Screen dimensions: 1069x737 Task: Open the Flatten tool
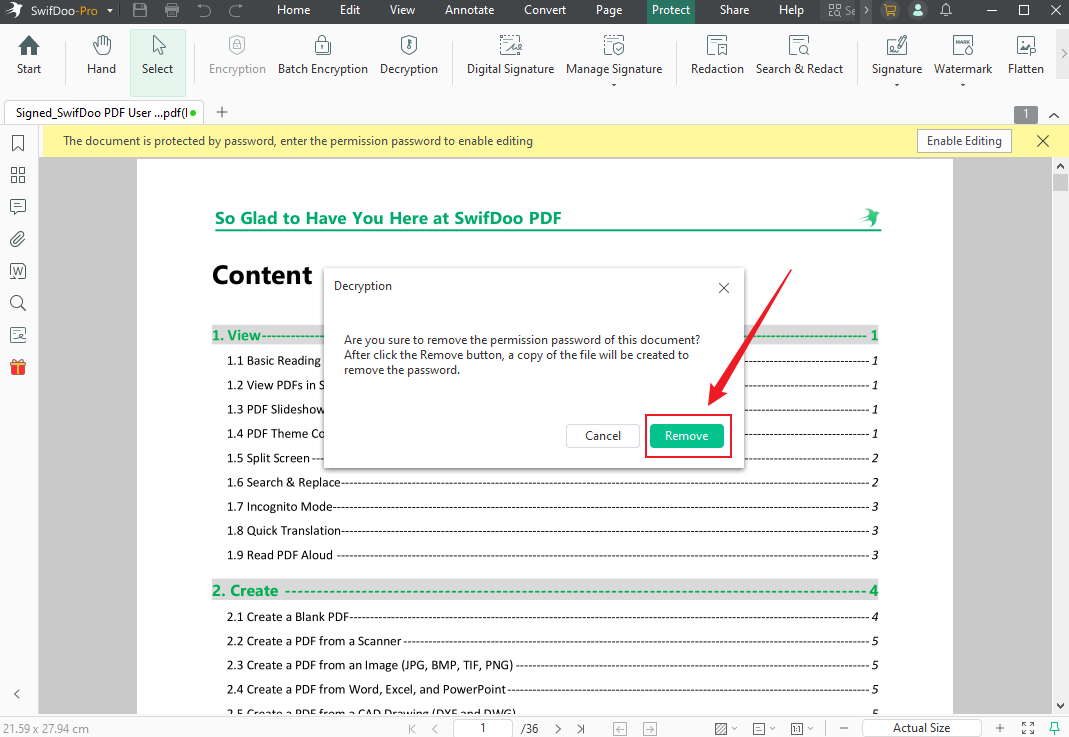click(x=1025, y=54)
